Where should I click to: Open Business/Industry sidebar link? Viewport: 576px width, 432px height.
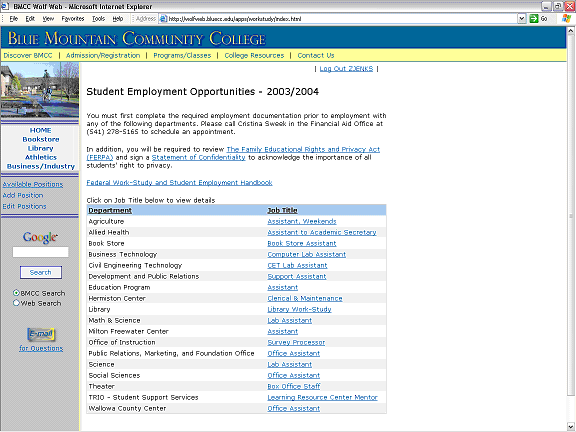[41, 166]
